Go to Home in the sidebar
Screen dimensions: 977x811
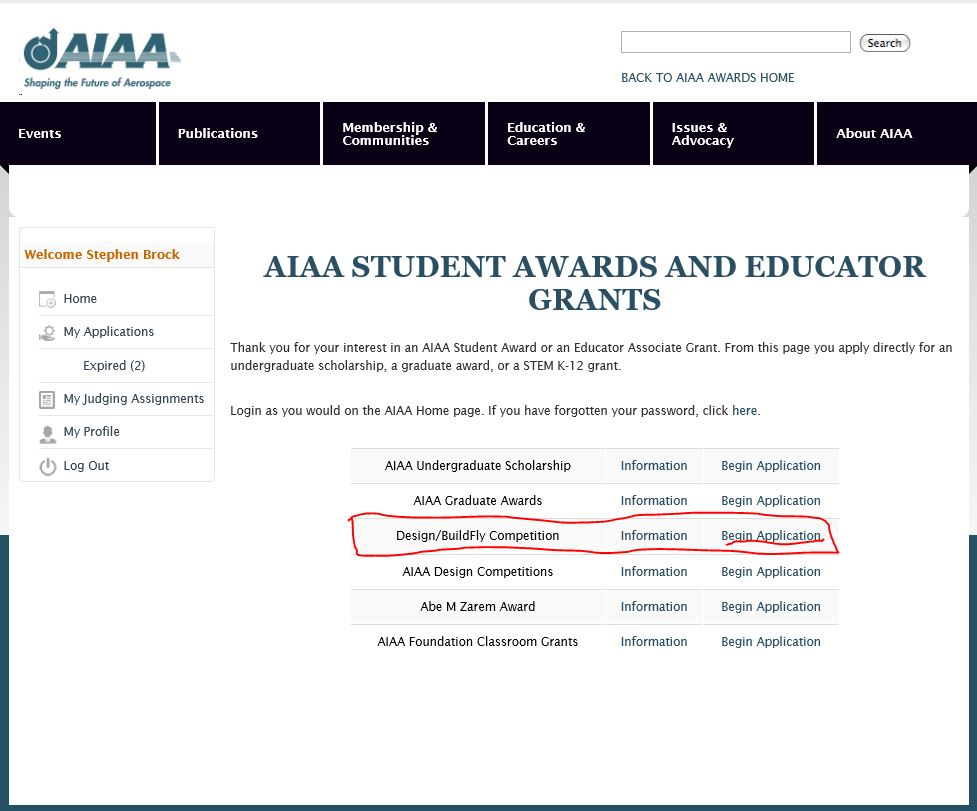[80, 298]
